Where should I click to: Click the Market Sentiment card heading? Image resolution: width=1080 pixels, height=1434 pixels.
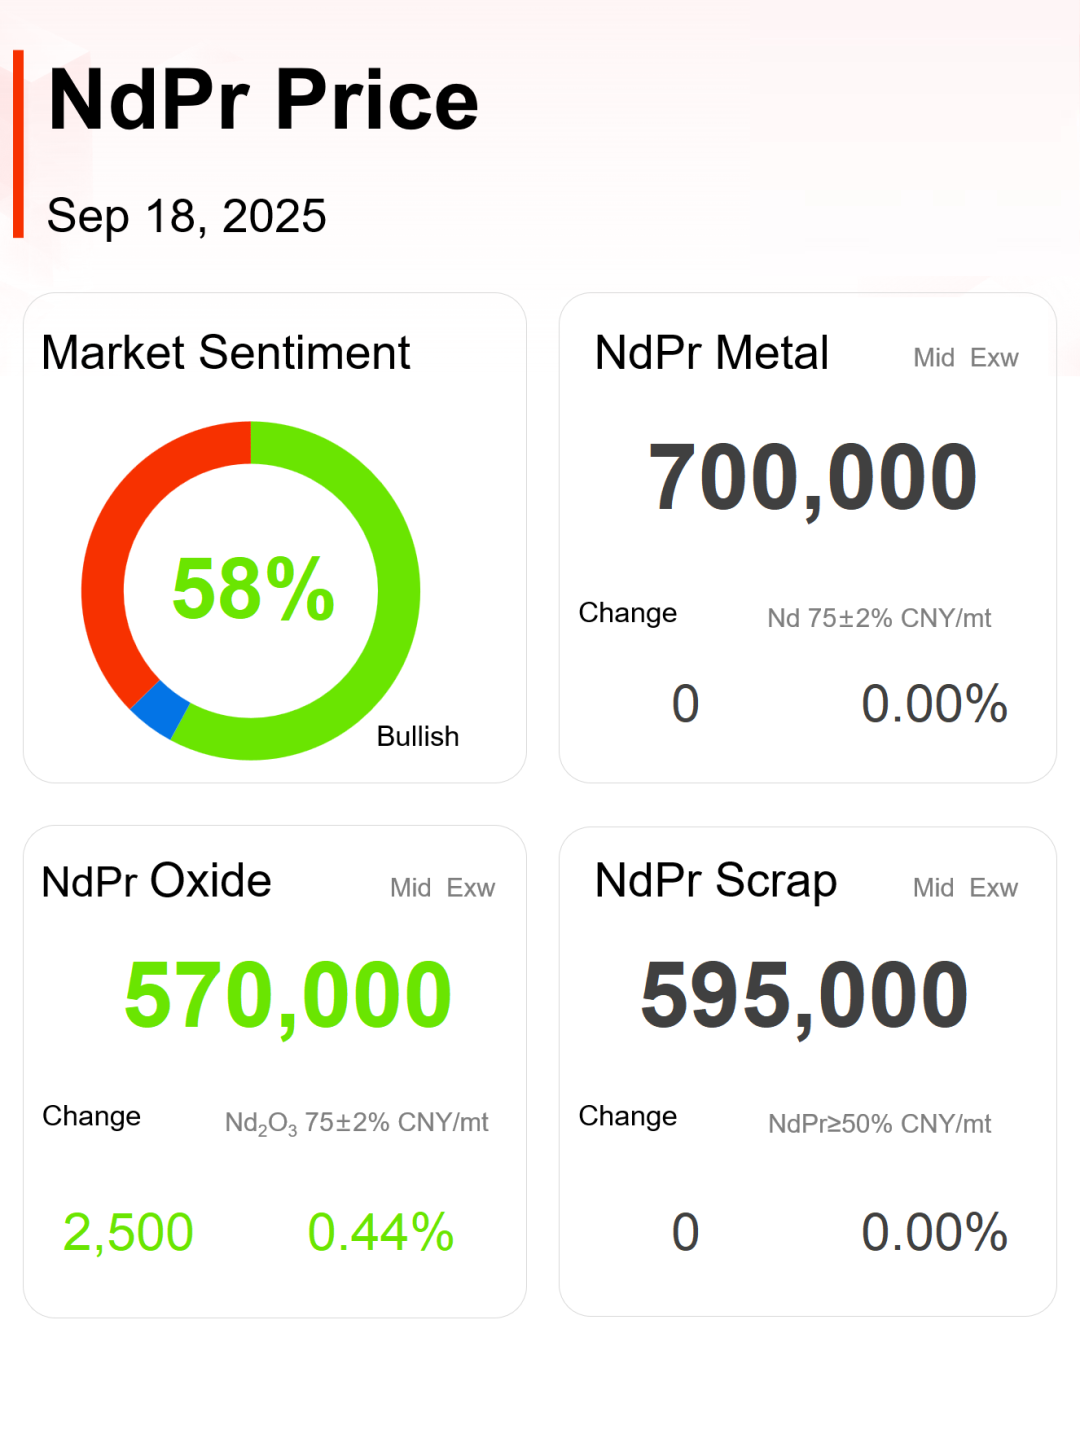click(x=226, y=353)
